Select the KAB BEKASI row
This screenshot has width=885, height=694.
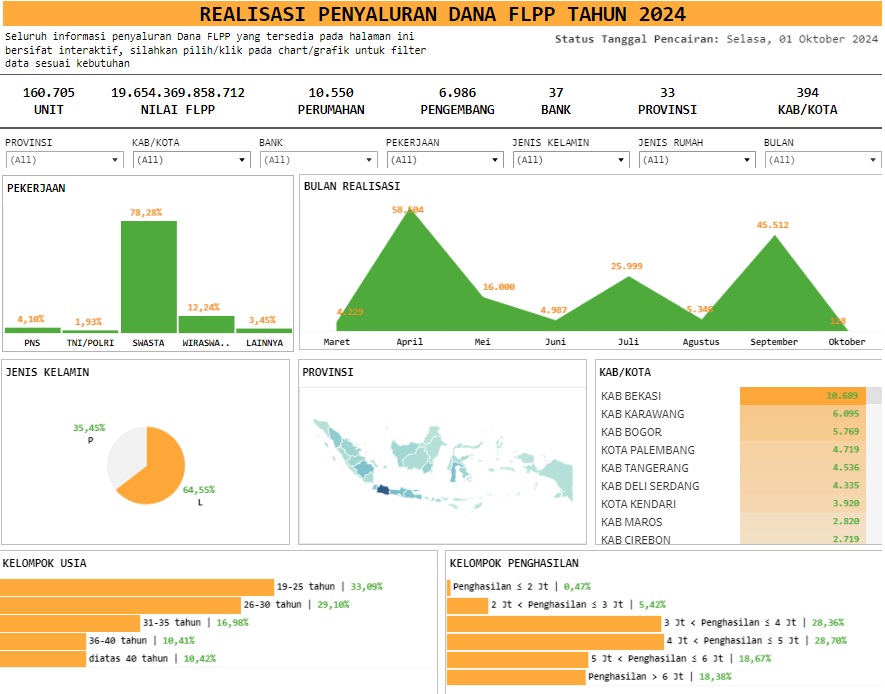coord(733,396)
